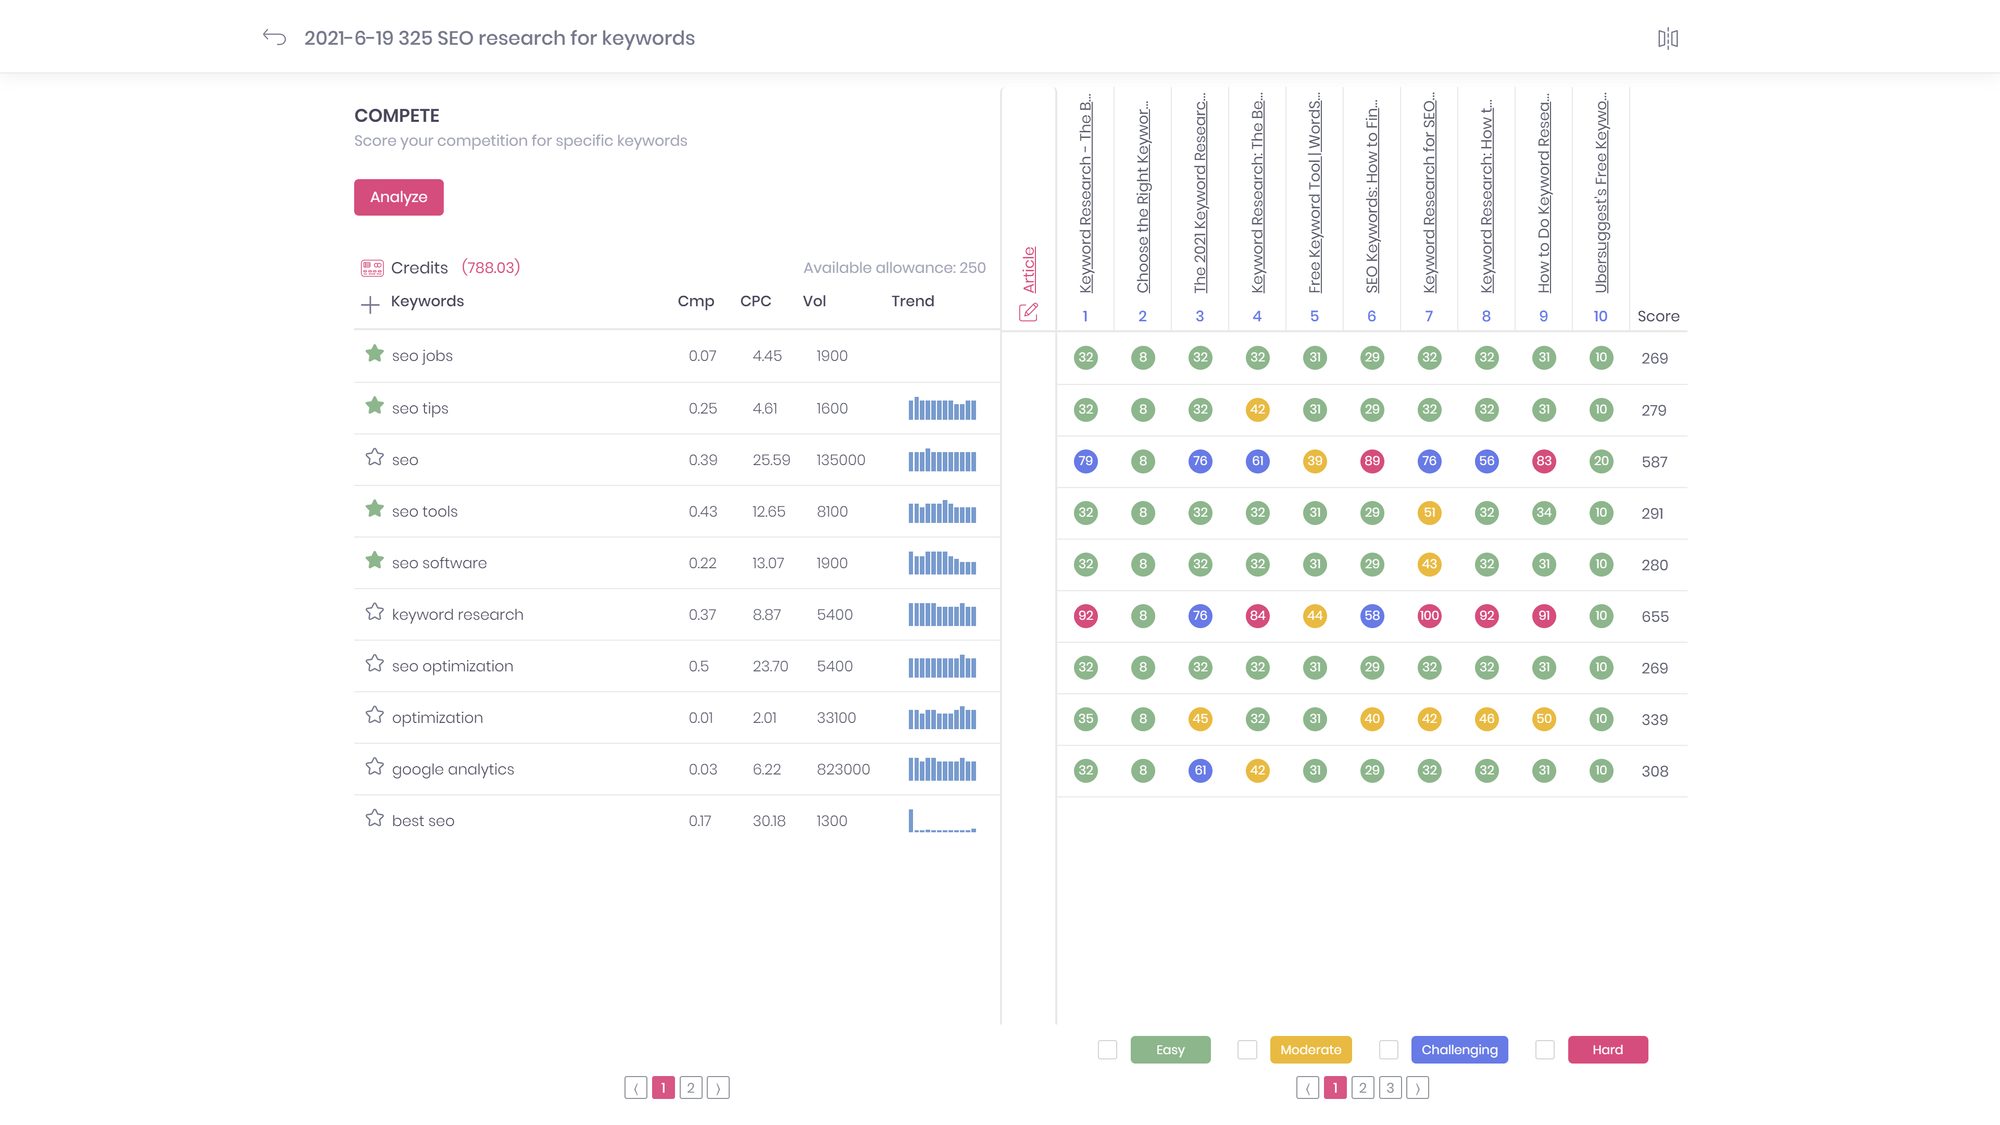2000x1125 pixels.
Task: Click the blue Challenging label
Action: 1460,1050
